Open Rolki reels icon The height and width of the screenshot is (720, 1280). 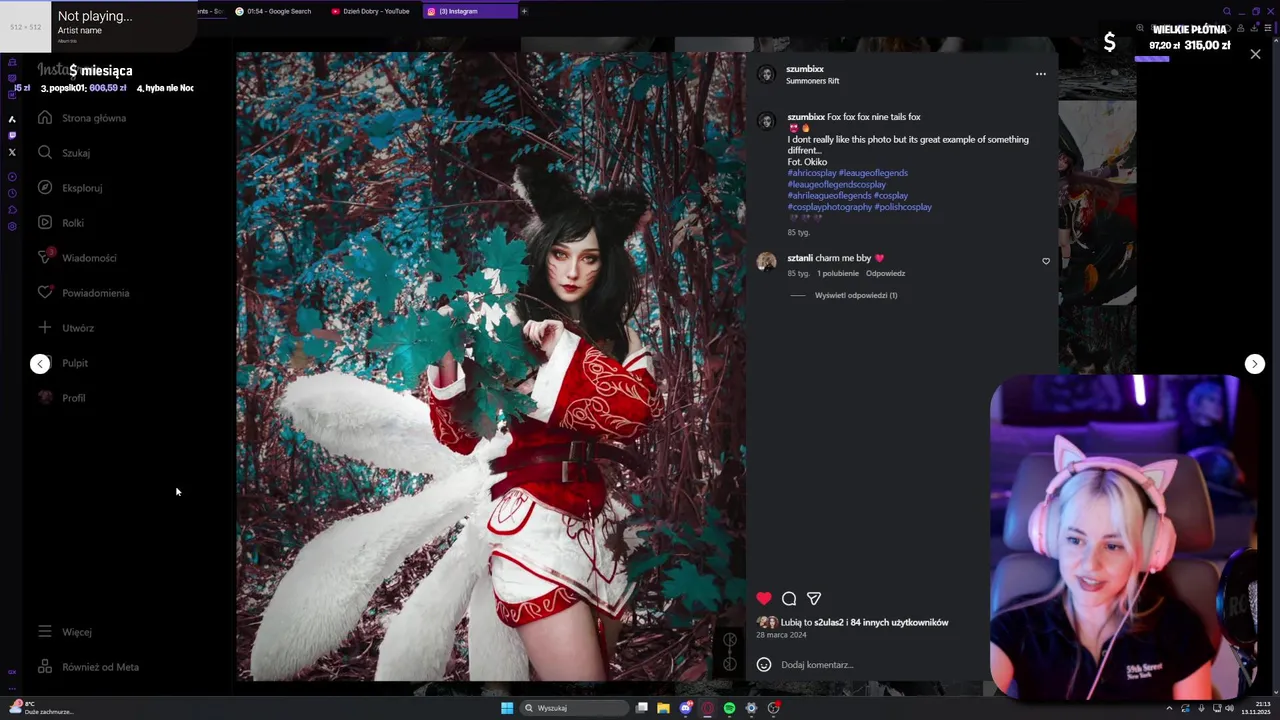pyautogui.click(x=45, y=223)
